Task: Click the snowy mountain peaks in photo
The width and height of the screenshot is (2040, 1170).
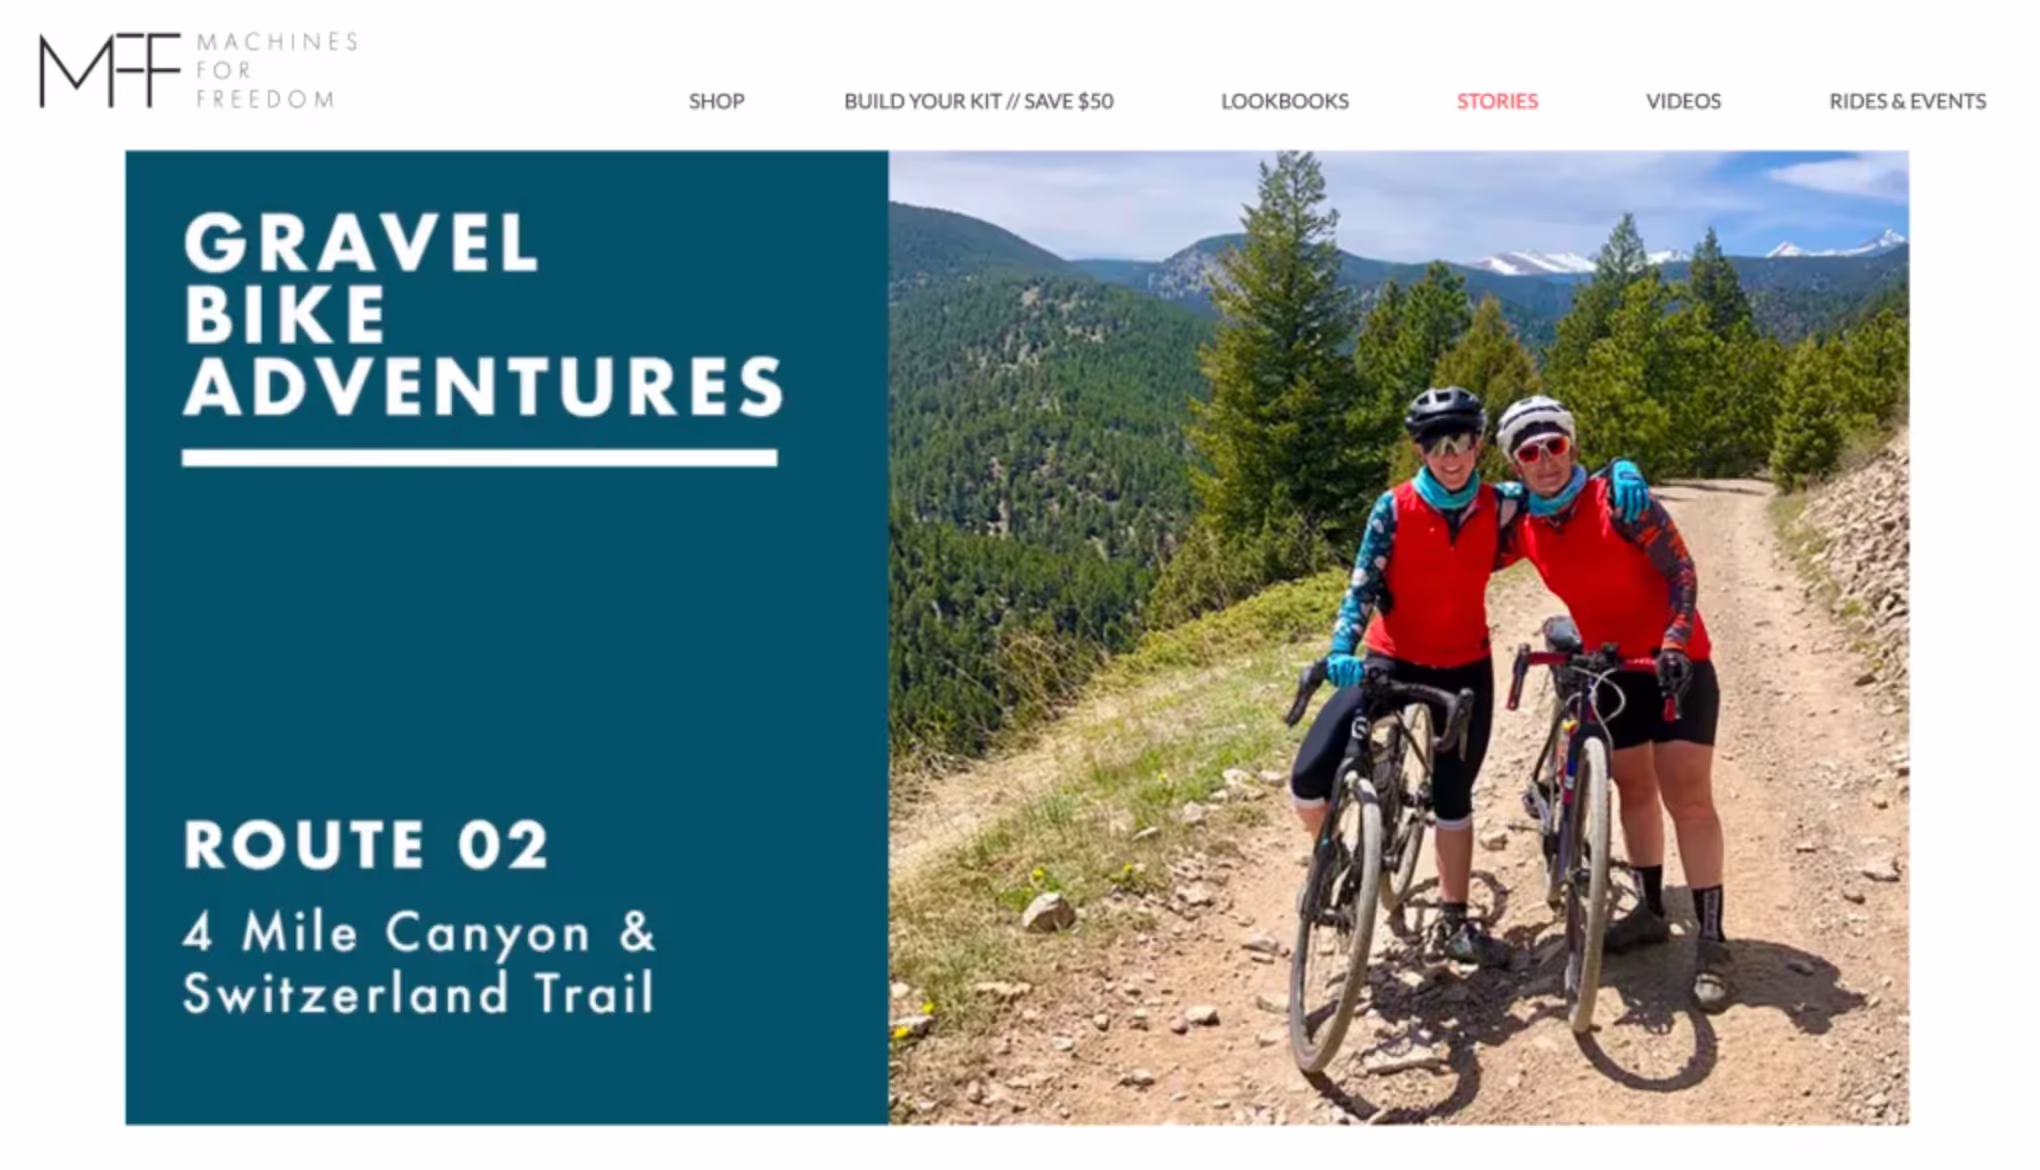Action: (1690, 255)
